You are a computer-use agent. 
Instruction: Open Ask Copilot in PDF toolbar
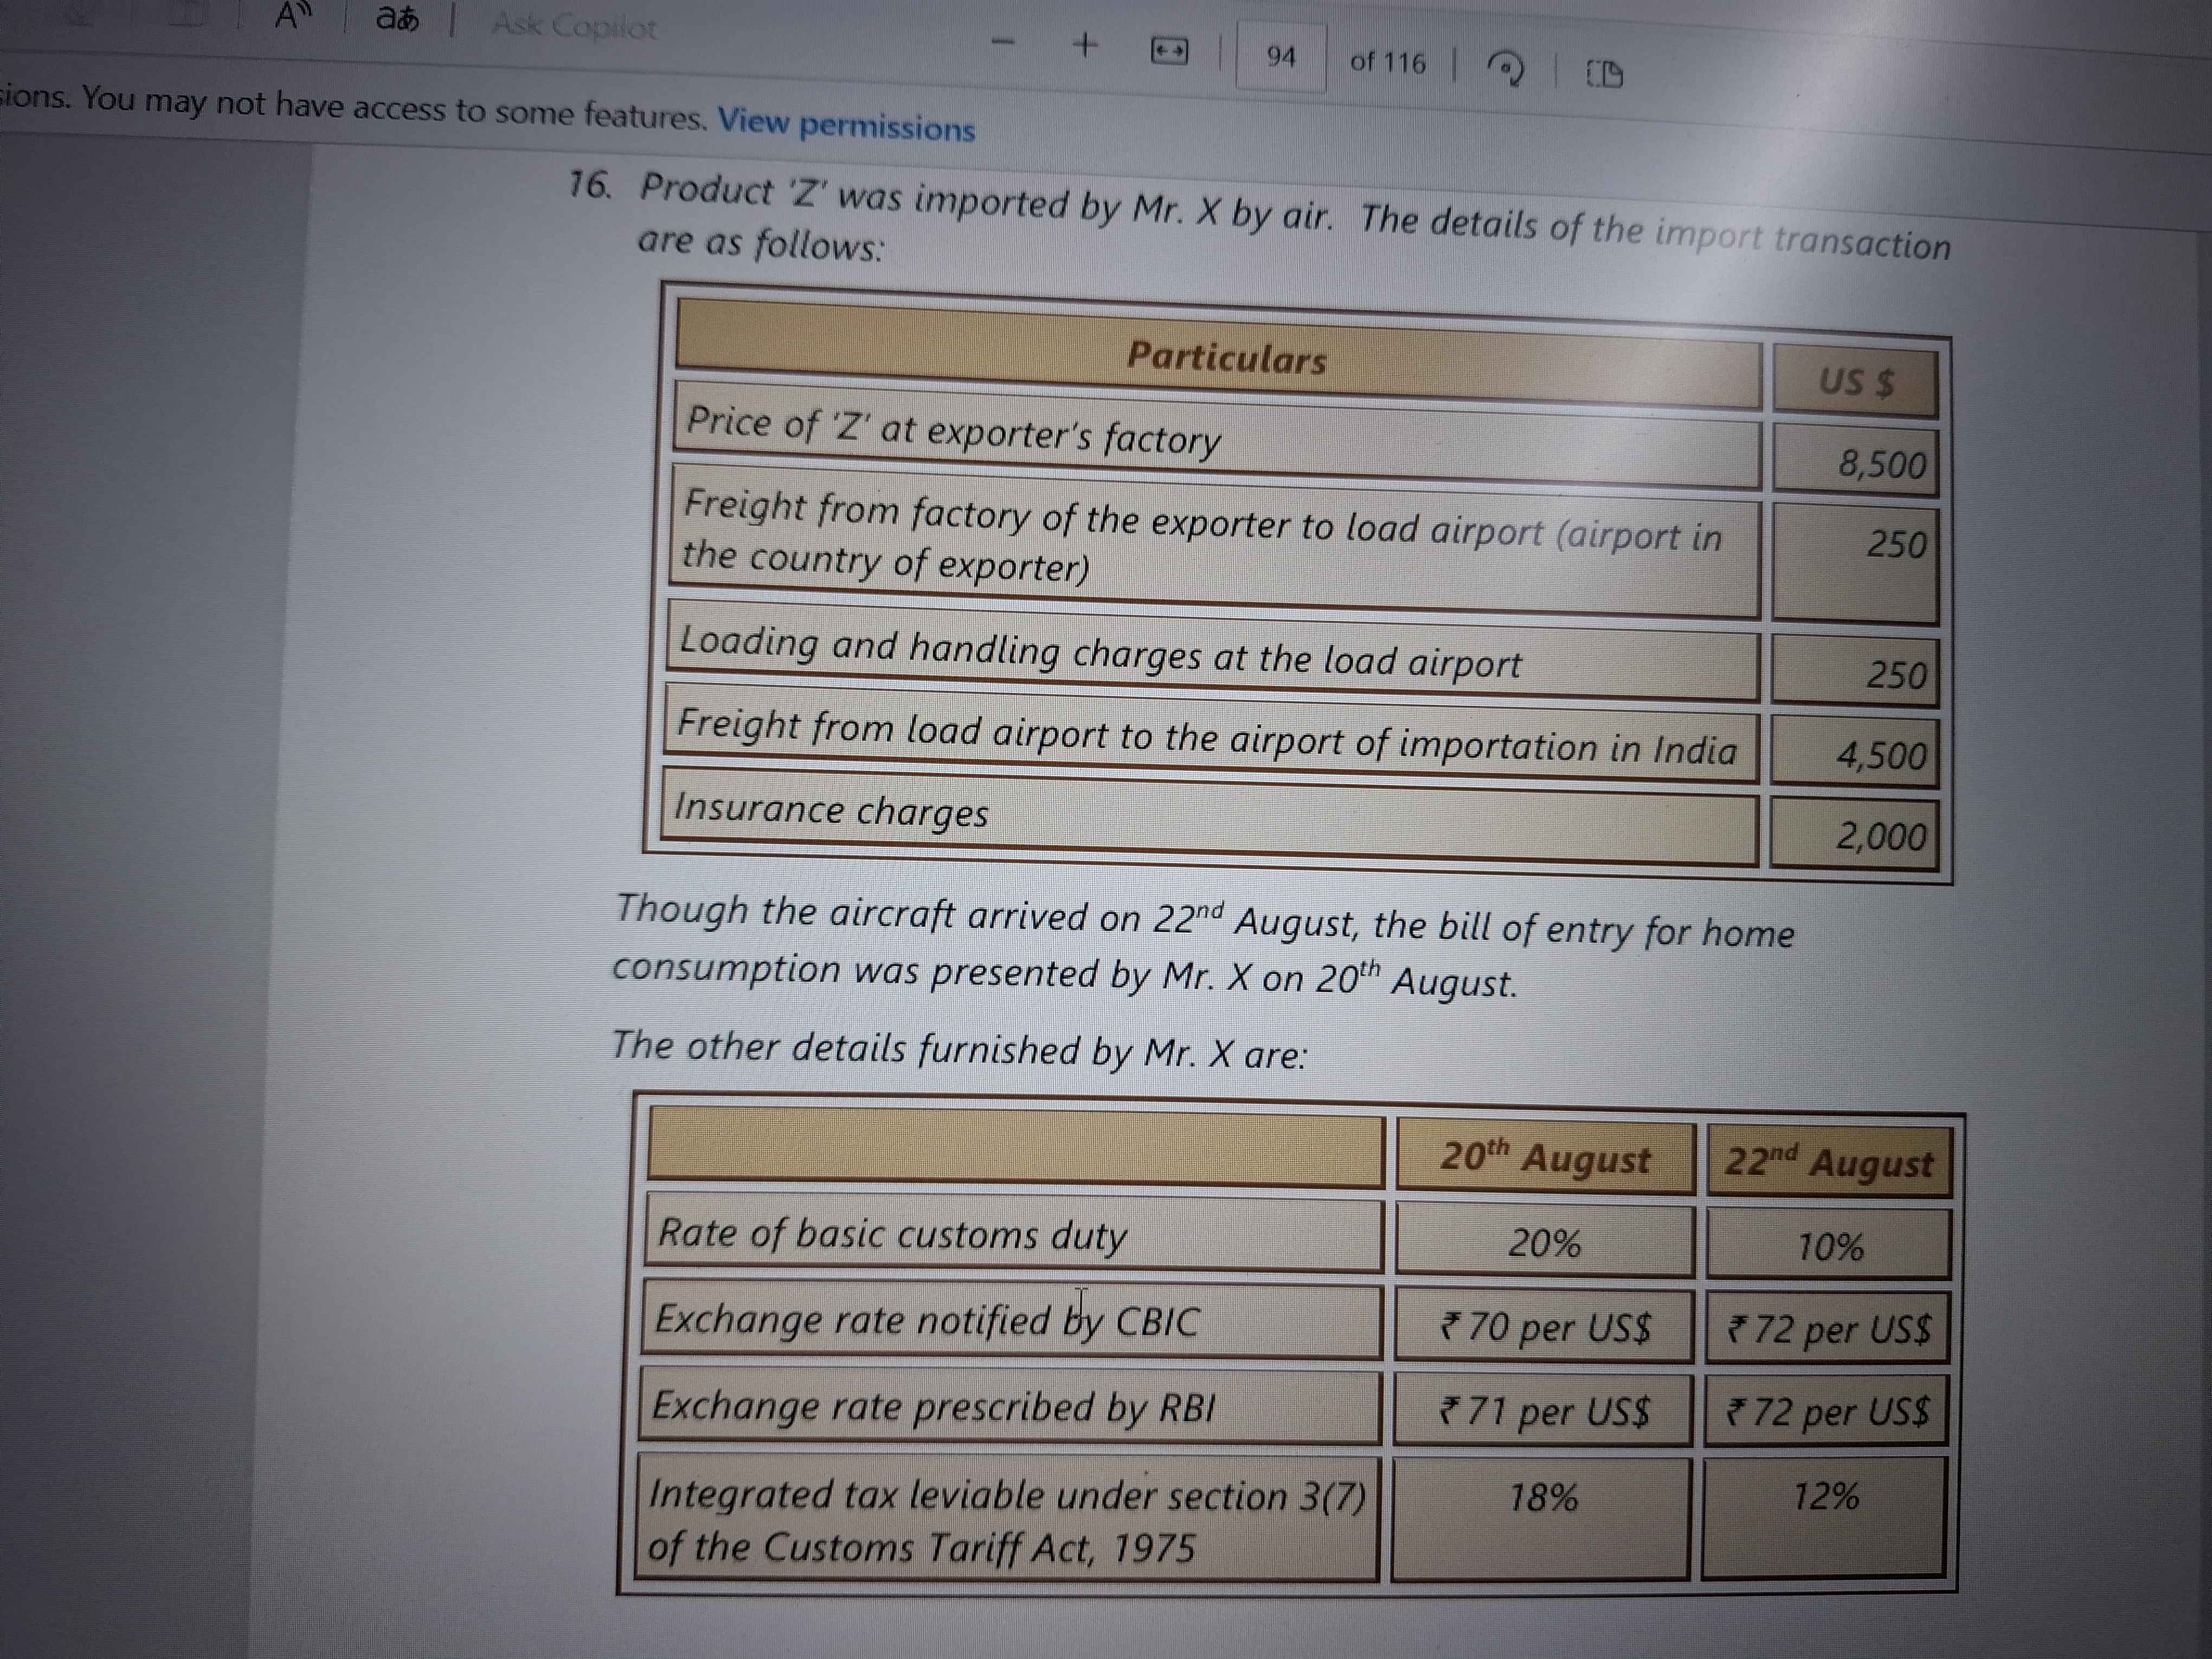(574, 25)
